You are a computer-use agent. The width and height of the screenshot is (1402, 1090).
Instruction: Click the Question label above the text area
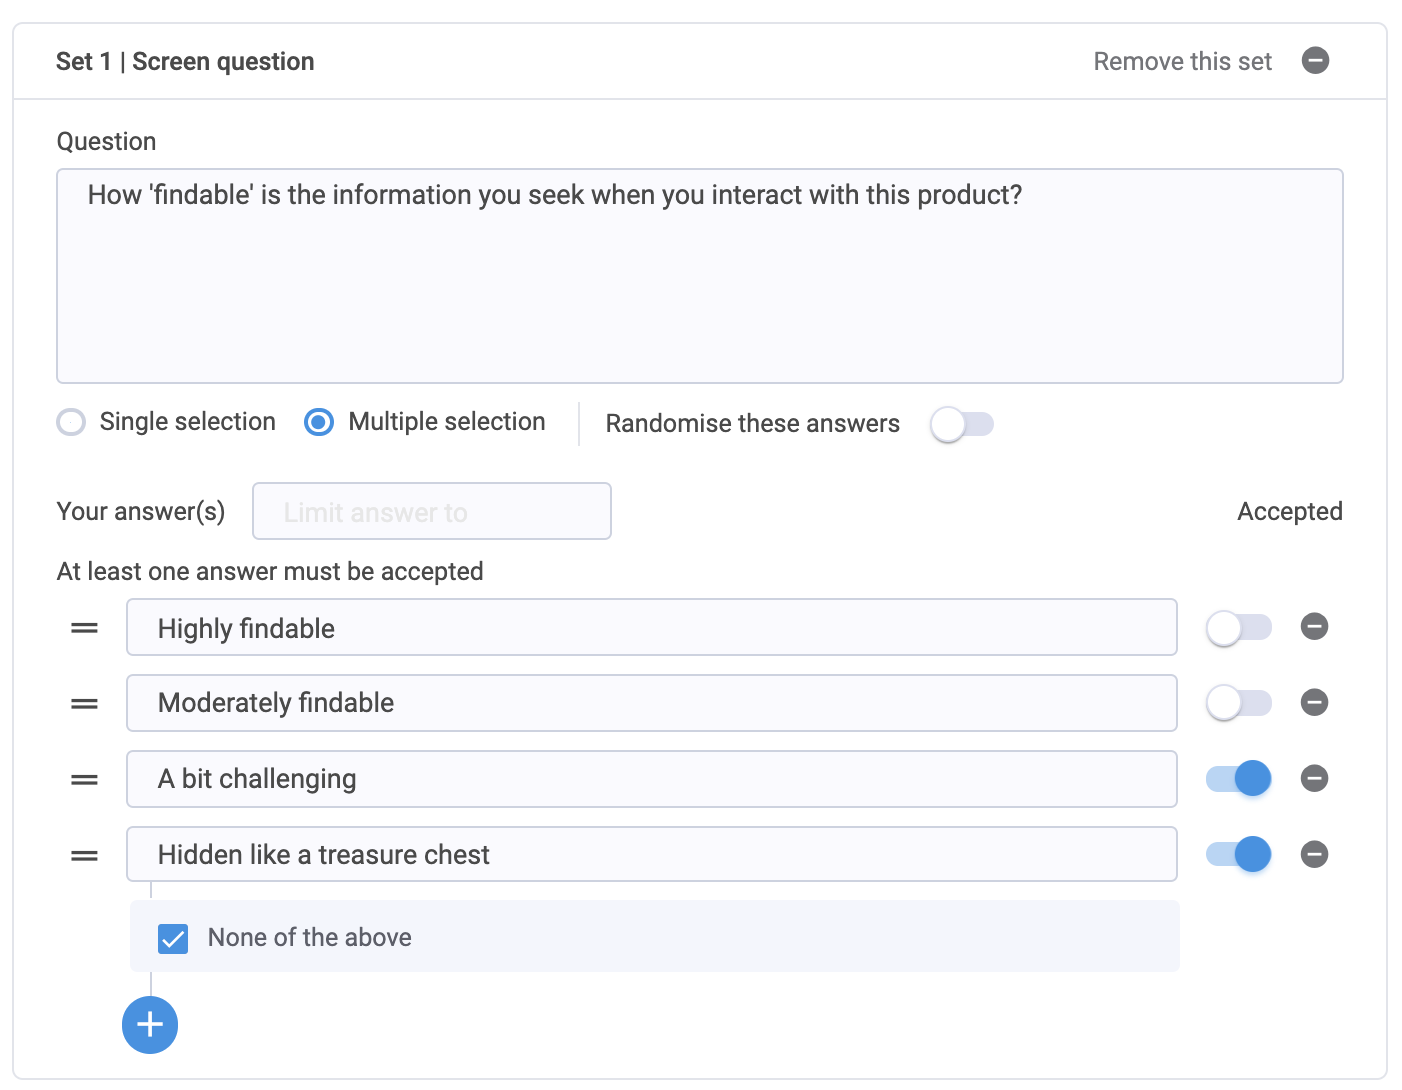point(106,142)
